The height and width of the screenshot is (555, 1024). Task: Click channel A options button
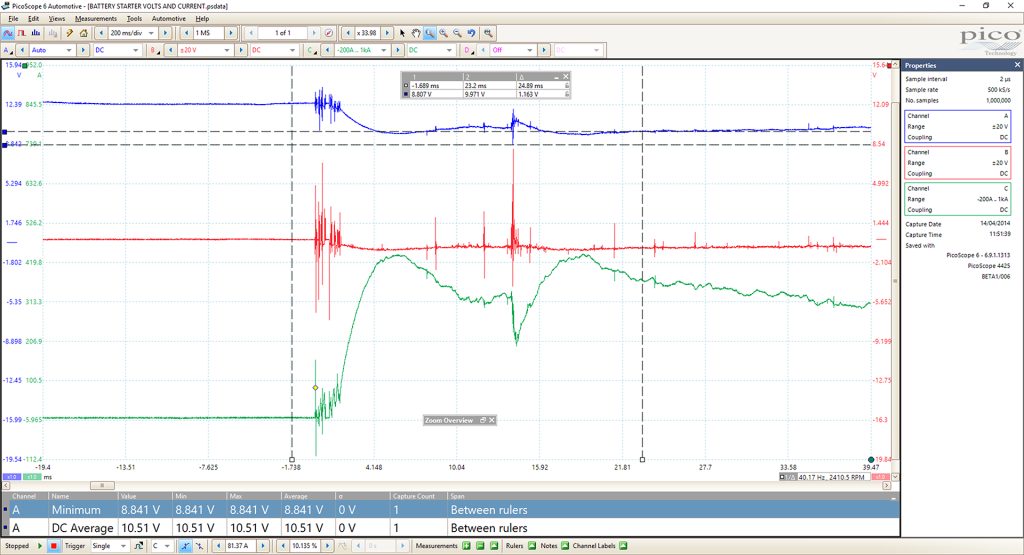pyautogui.click(x=7, y=50)
